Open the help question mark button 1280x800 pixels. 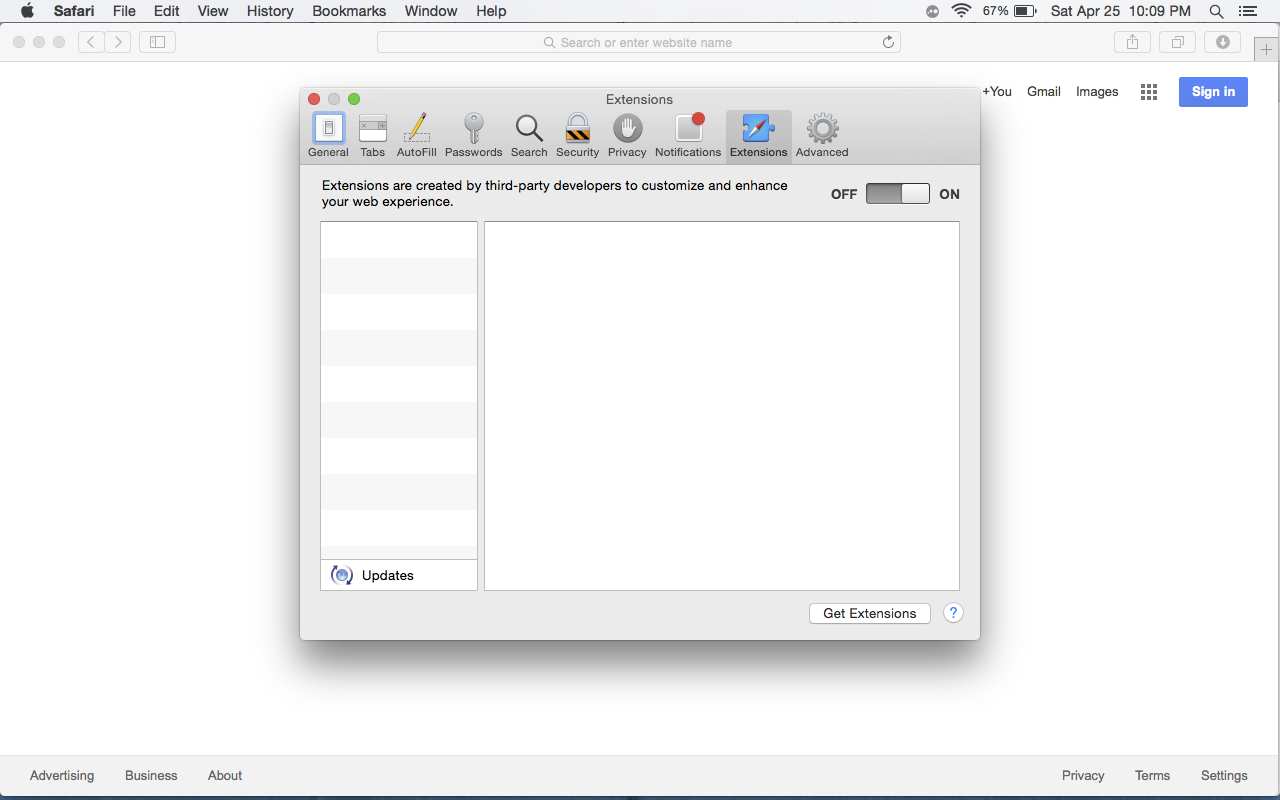point(953,613)
